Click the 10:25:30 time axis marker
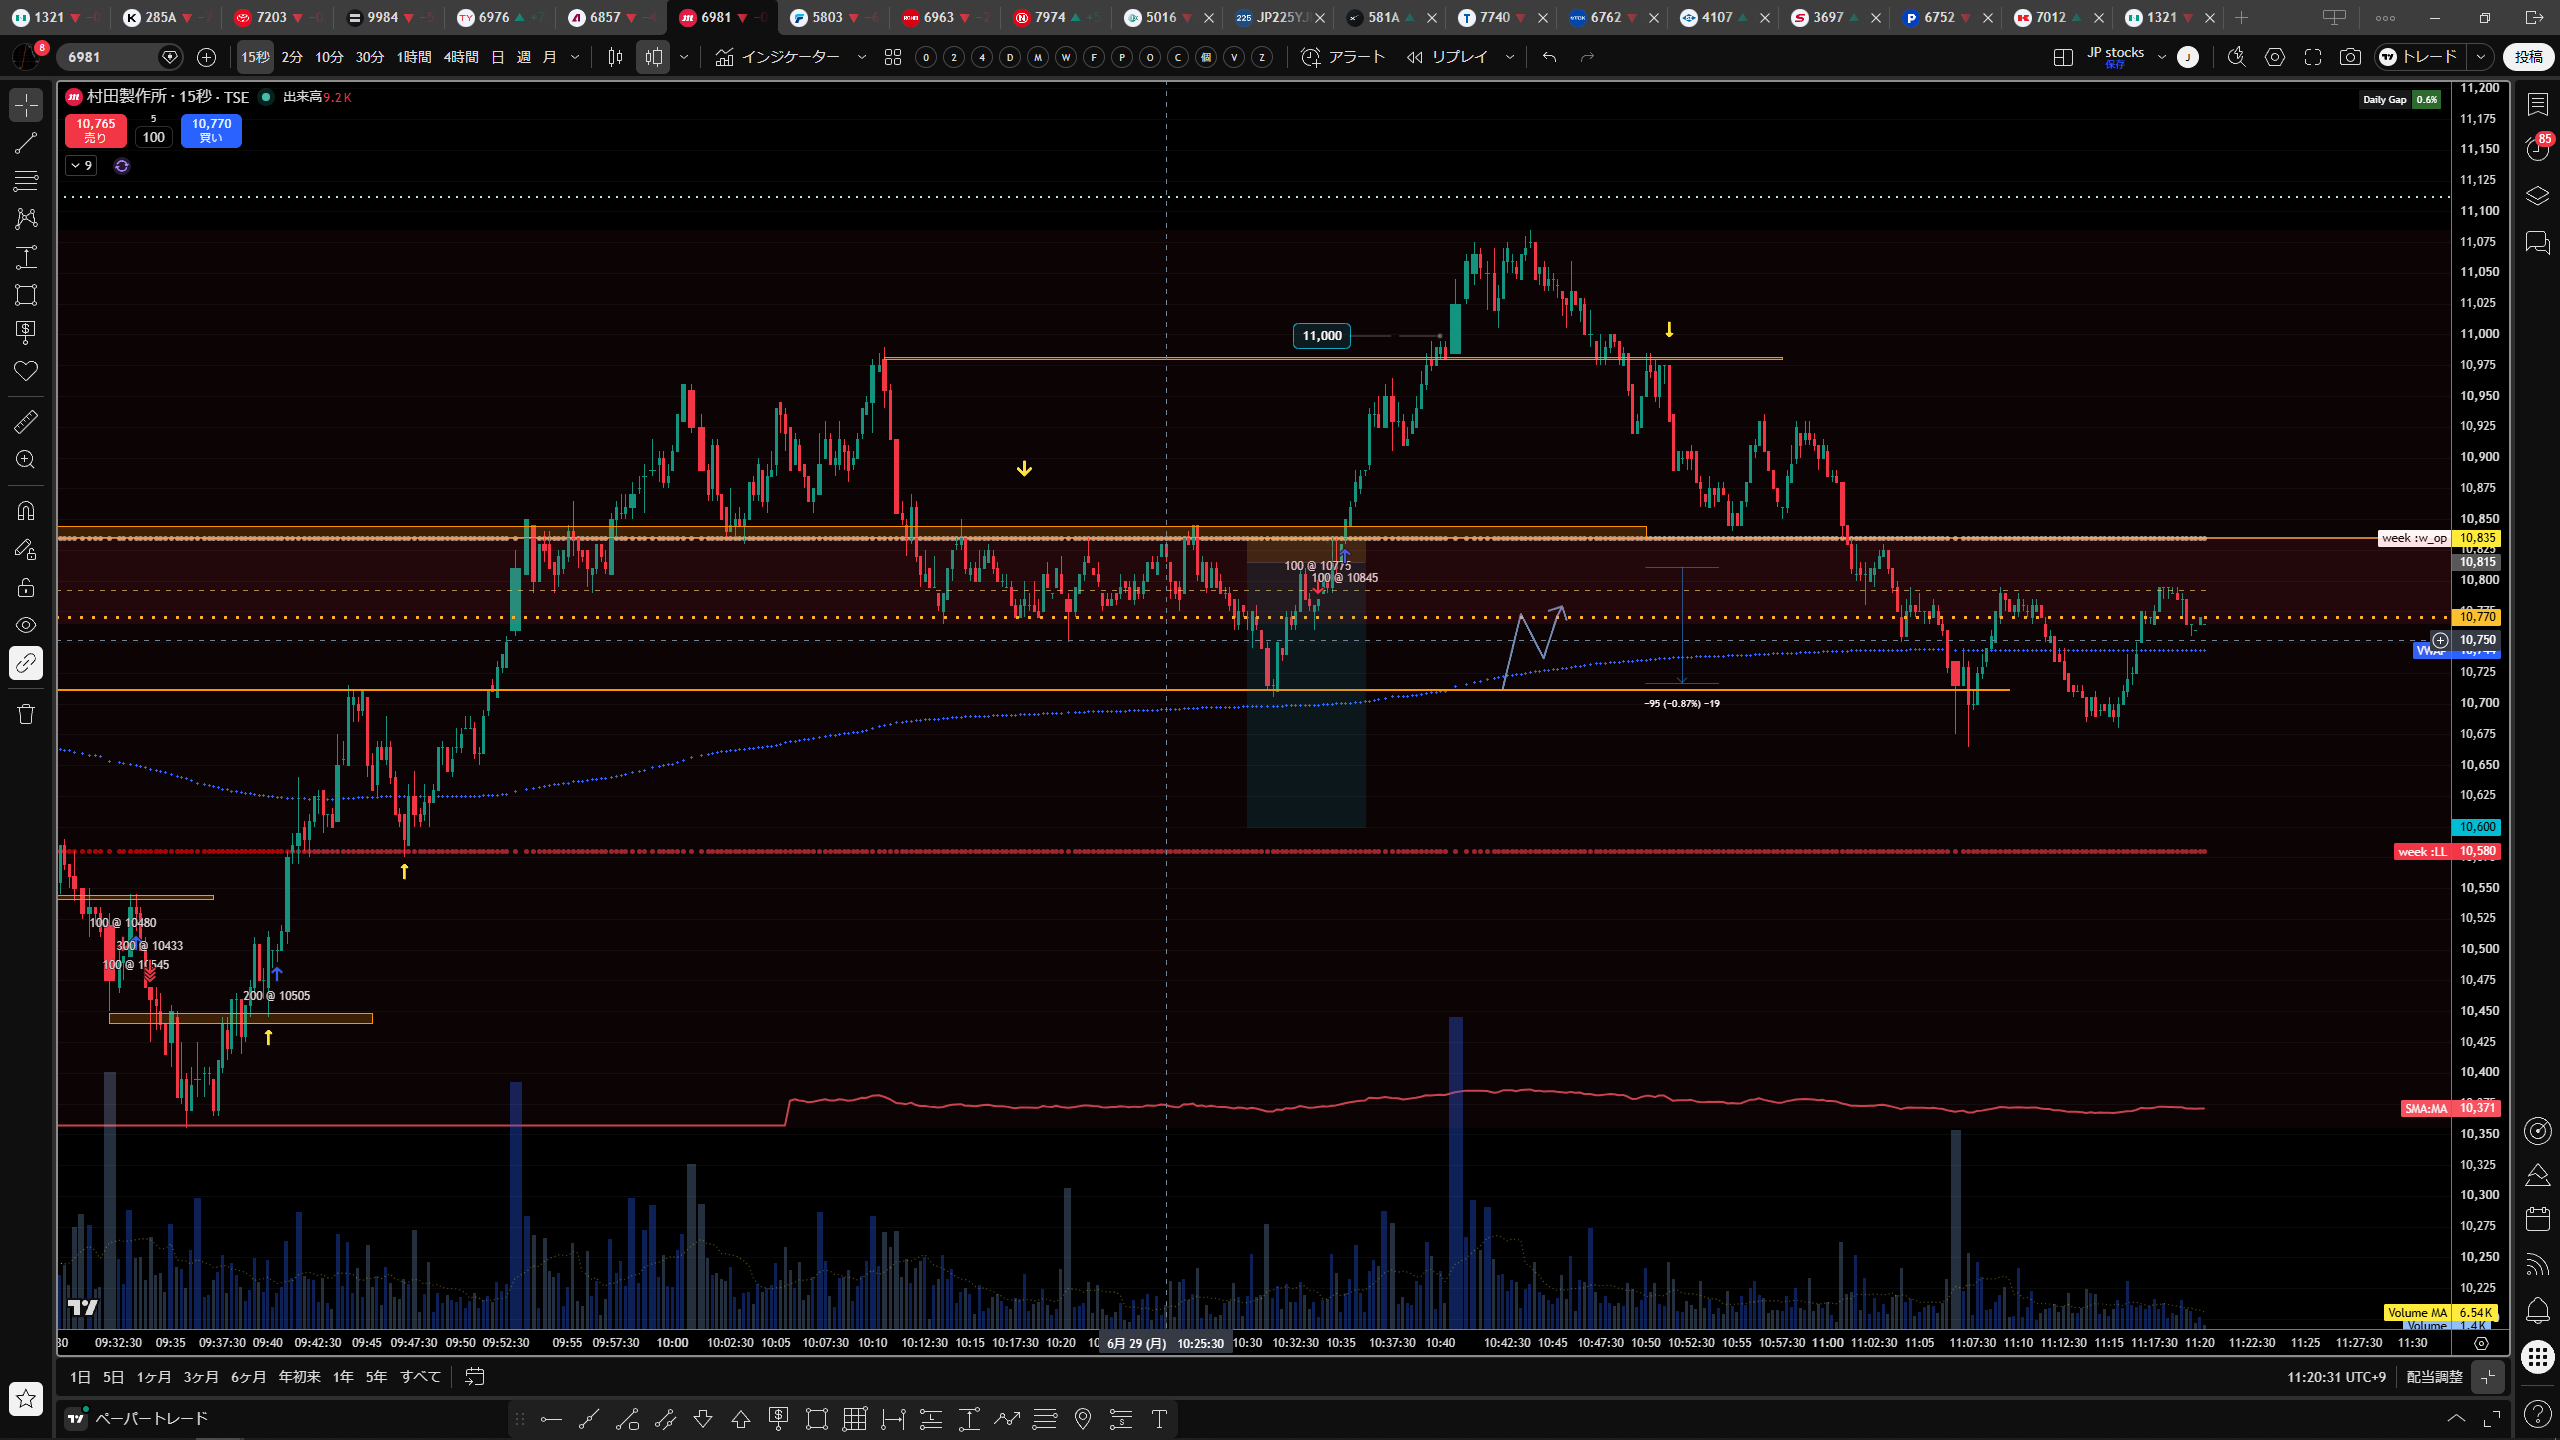 point(1200,1343)
